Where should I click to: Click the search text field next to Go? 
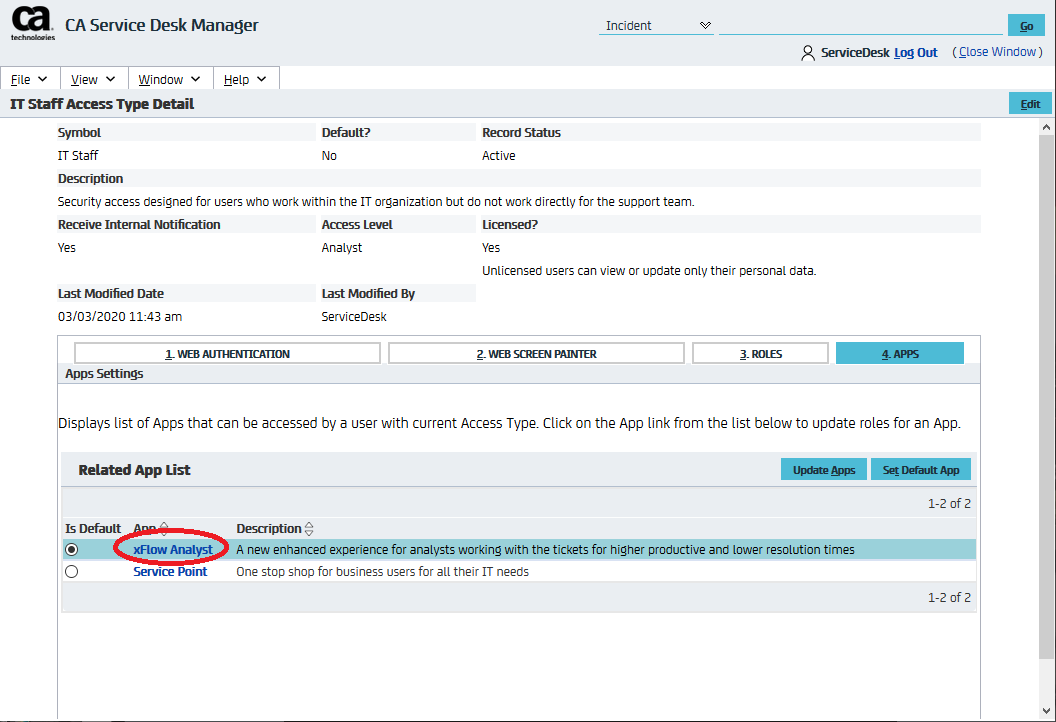point(860,26)
